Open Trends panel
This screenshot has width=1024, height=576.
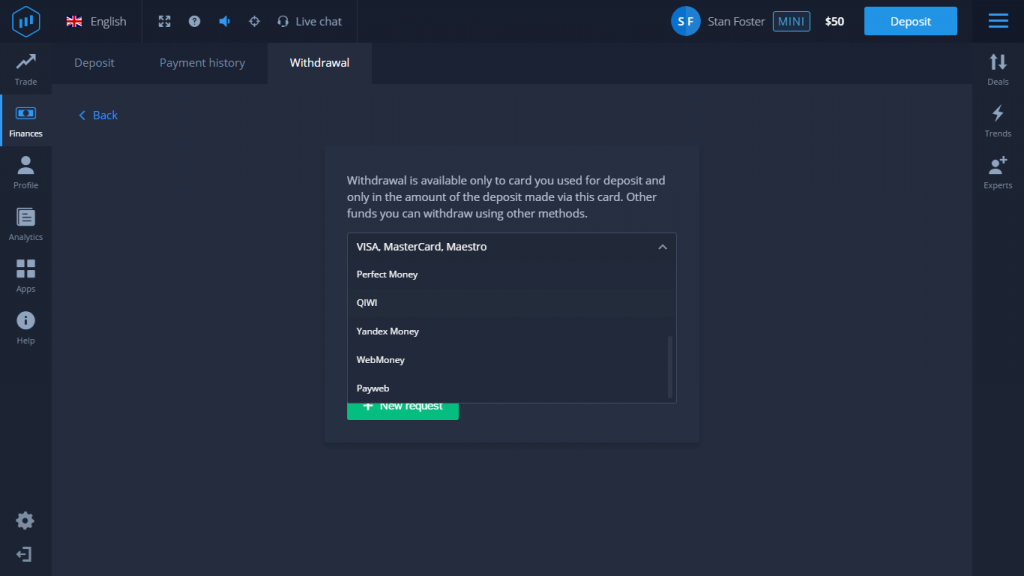tap(998, 121)
